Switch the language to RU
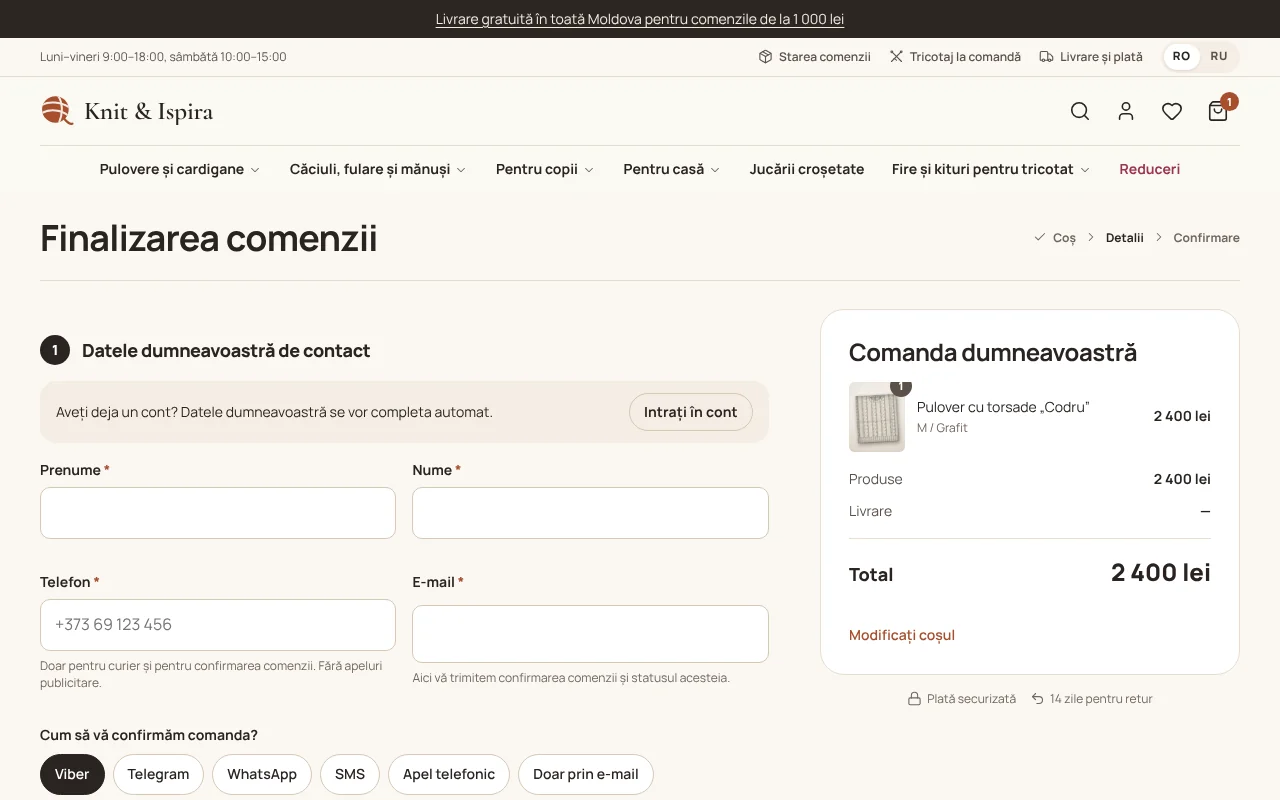The height and width of the screenshot is (800, 1280). click(1219, 56)
